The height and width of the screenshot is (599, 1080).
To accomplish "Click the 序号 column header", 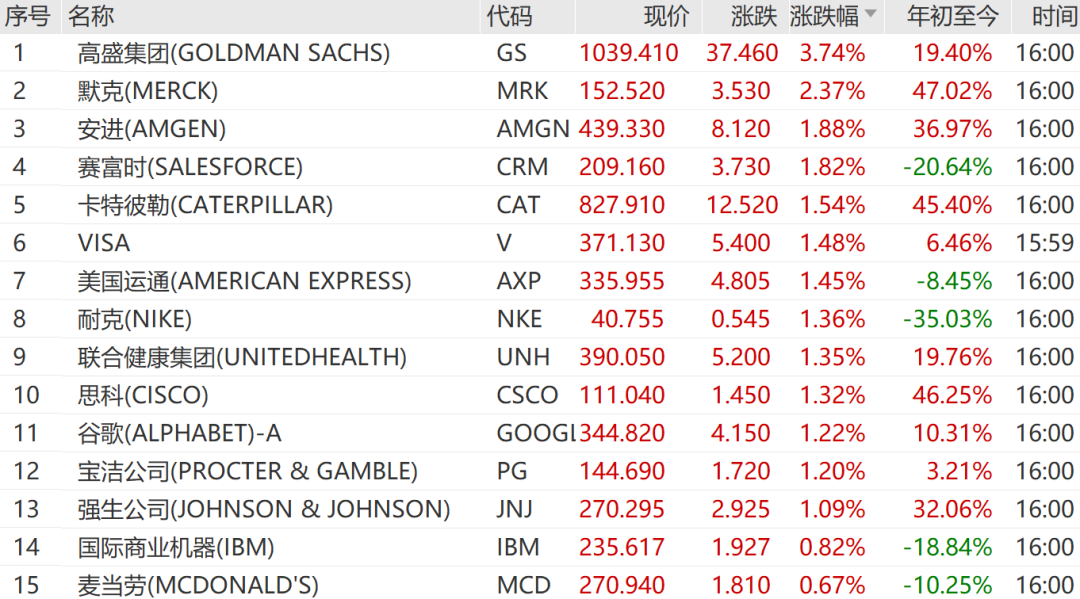I will pos(28,17).
